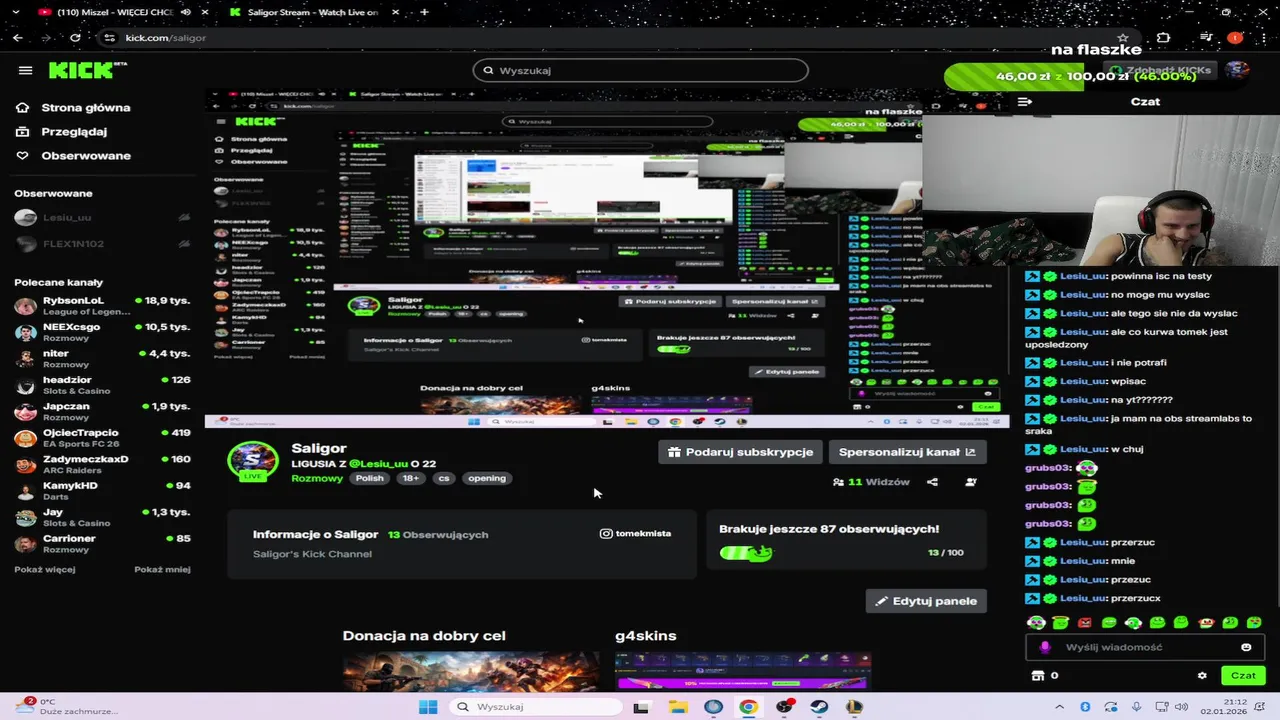
Task: Open chat settings gear
Action: (x=1202, y=675)
